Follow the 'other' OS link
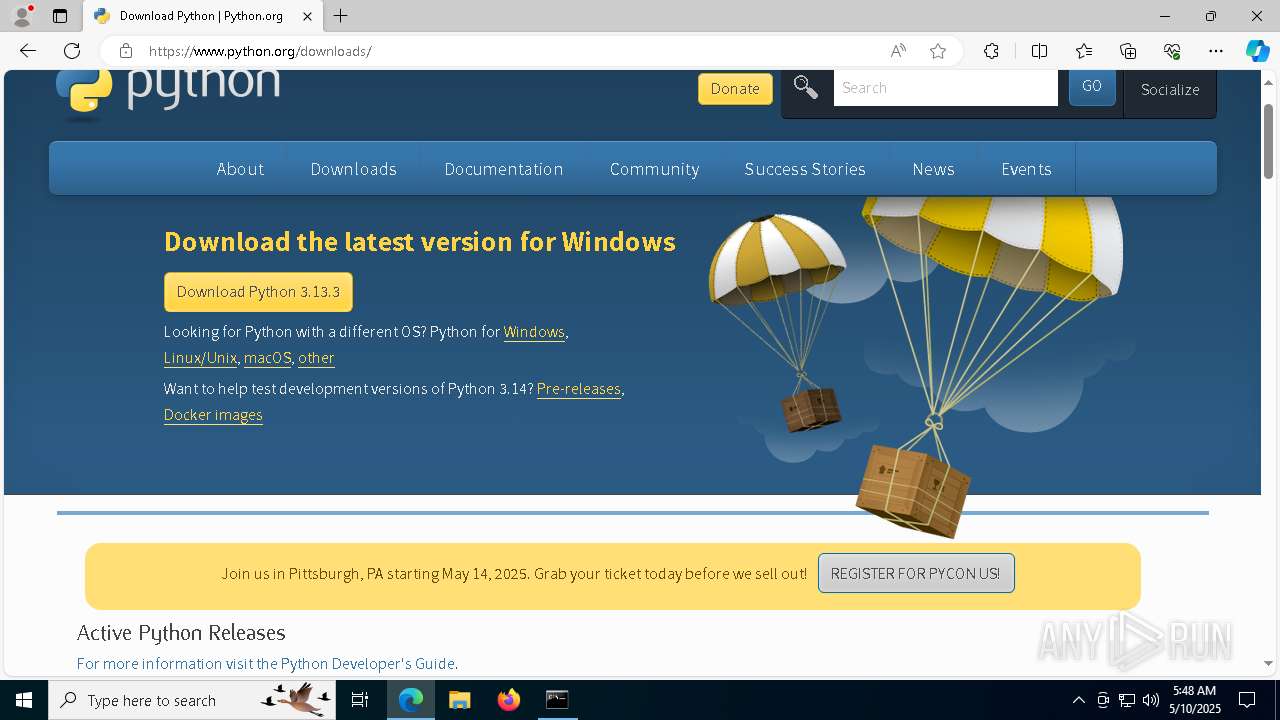 (x=316, y=358)
